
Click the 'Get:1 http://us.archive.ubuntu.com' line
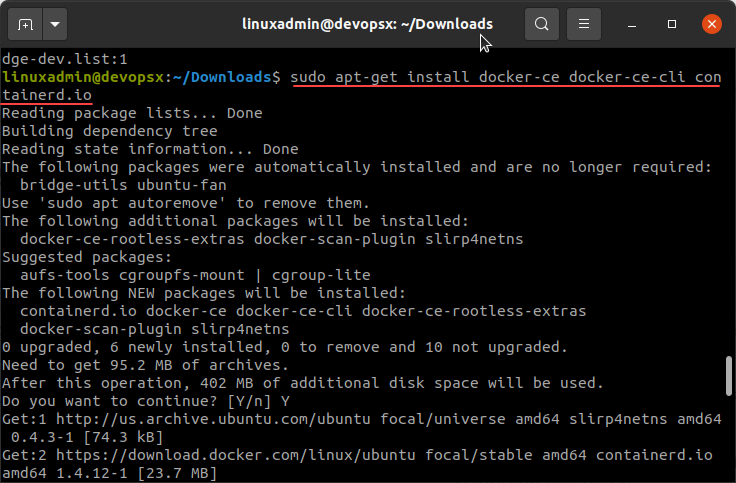click(362, 419)
